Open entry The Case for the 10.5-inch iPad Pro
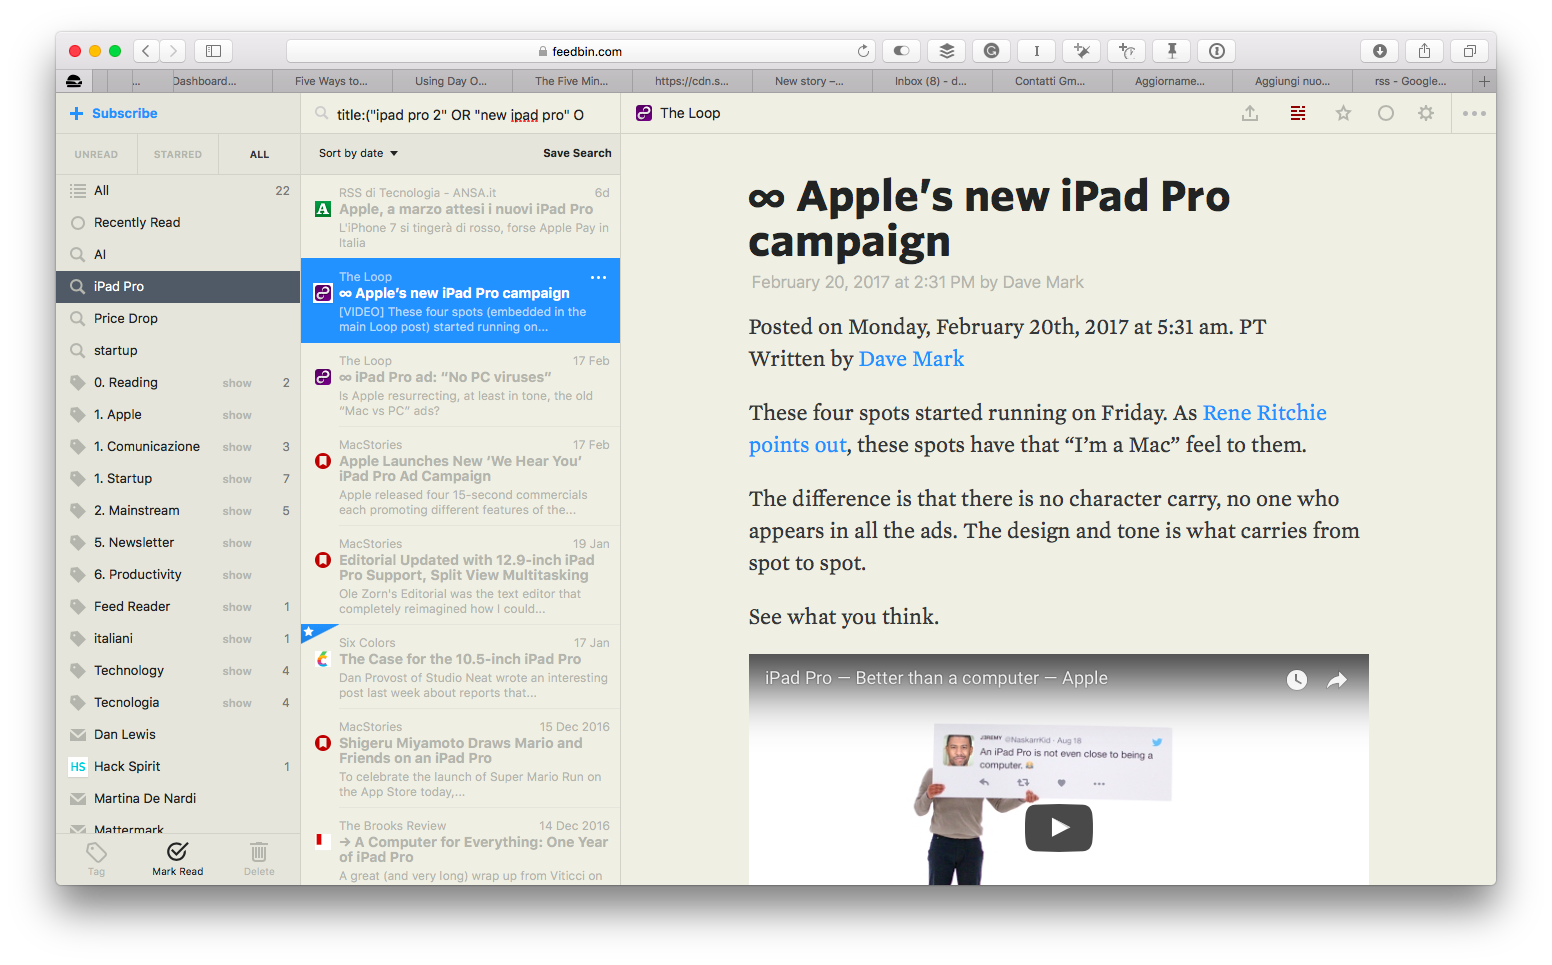1552x965 pixels. click(x=460, y=668)
